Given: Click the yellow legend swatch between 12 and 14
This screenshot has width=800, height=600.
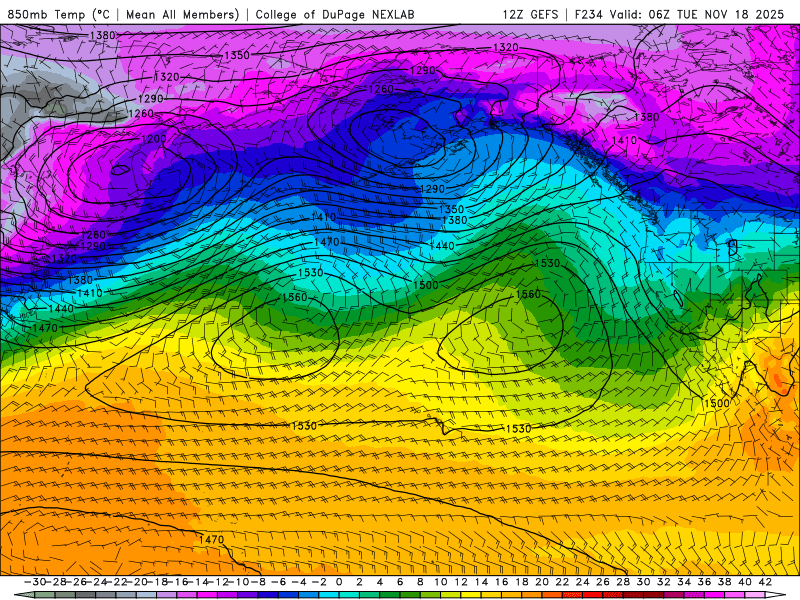Looking at the screenshot, I should pos(471,595).
